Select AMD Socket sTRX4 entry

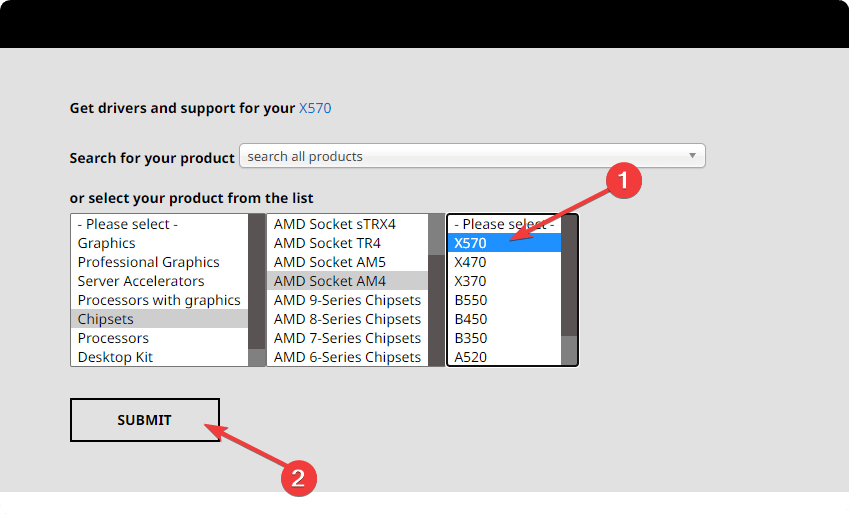[334, 224]
